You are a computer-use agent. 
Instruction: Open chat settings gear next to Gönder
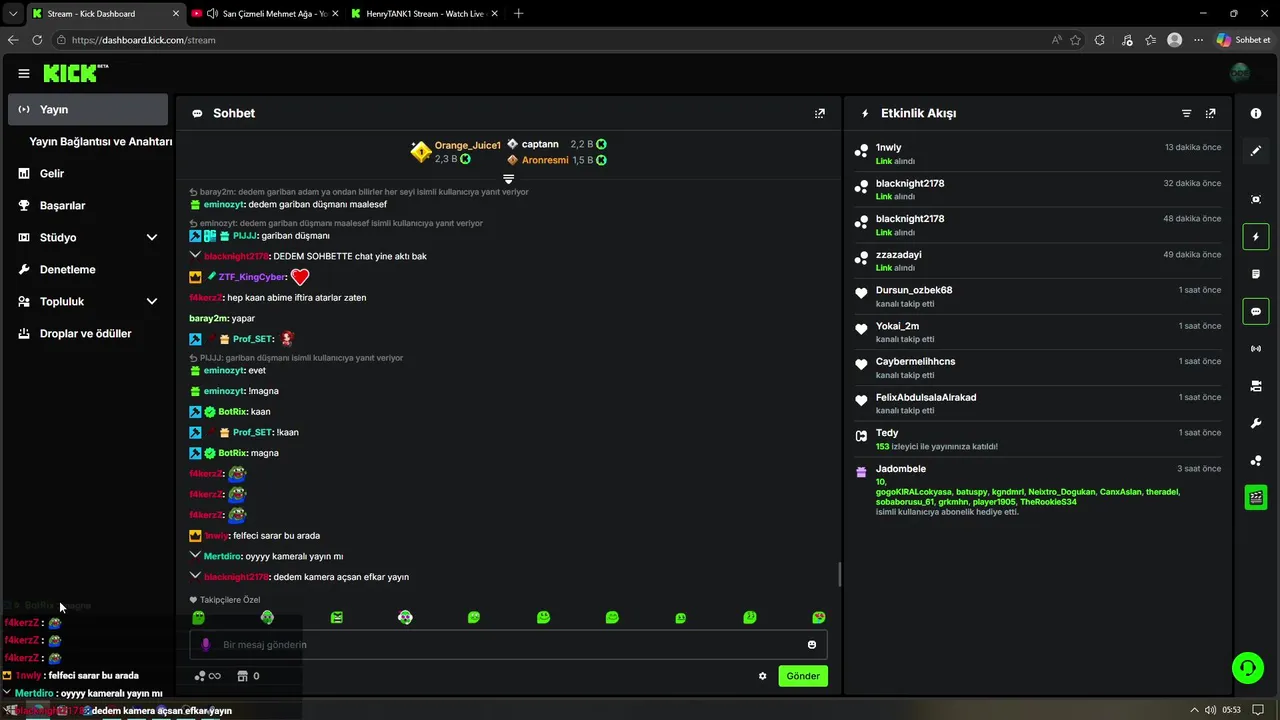[763, 676]
